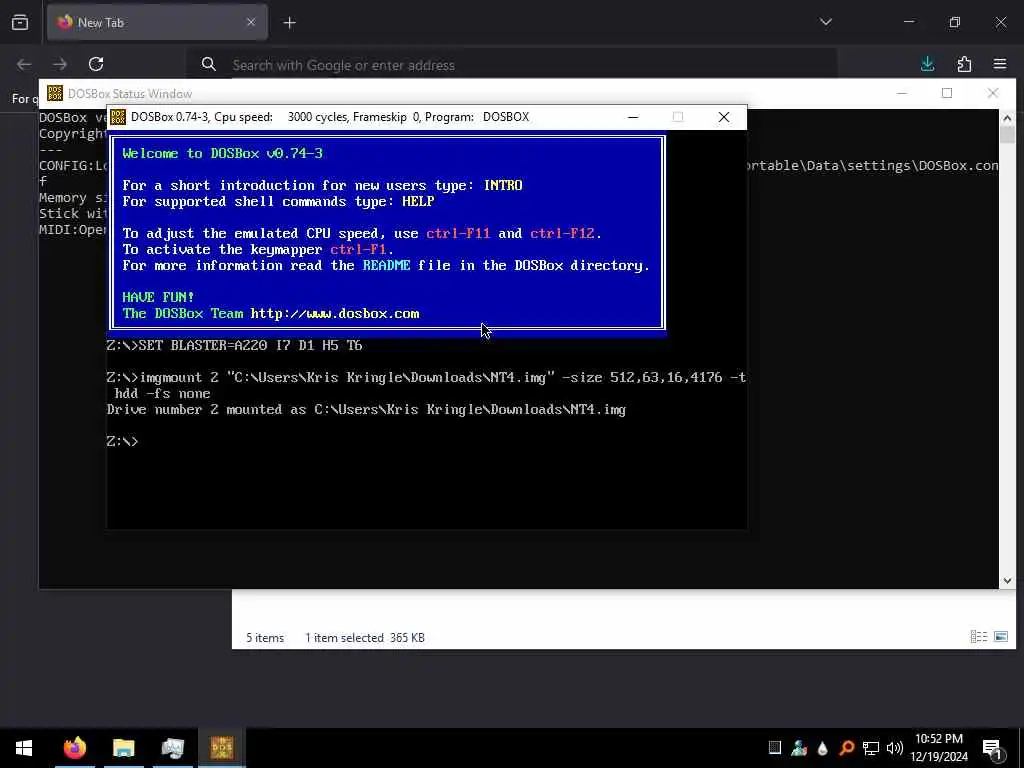Open the Firefox extensions puzzle icon
The width and height of the screenshot is (1024, 768).
(964, 64)
